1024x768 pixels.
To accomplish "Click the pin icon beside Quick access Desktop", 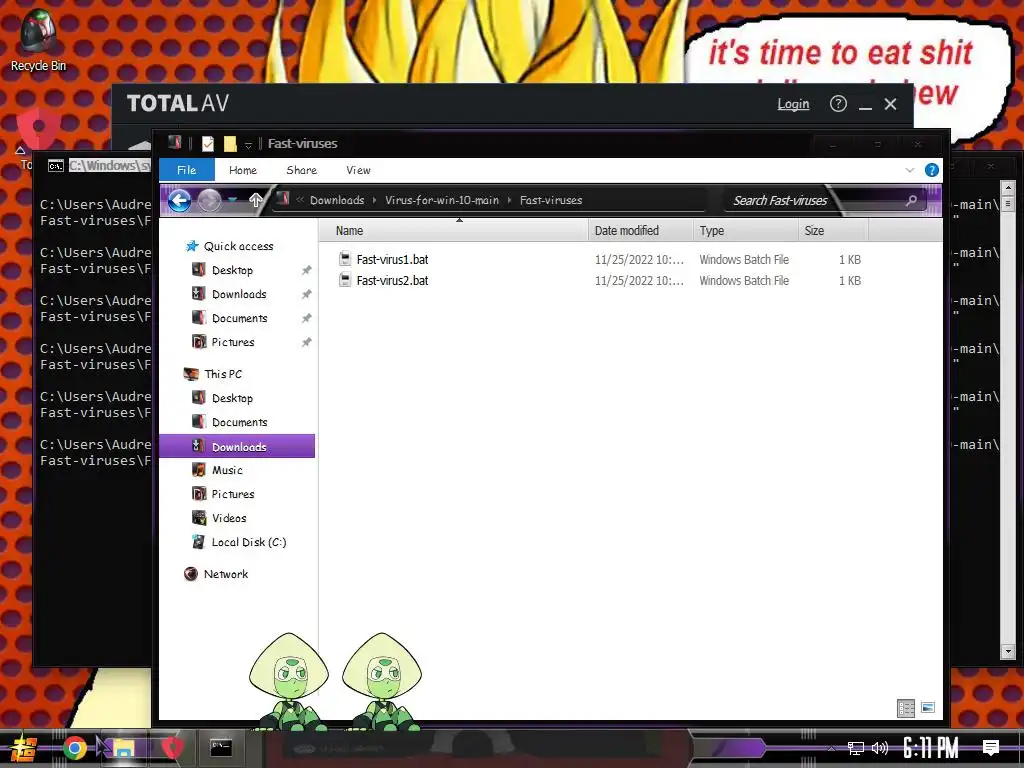I will [306, 270].
